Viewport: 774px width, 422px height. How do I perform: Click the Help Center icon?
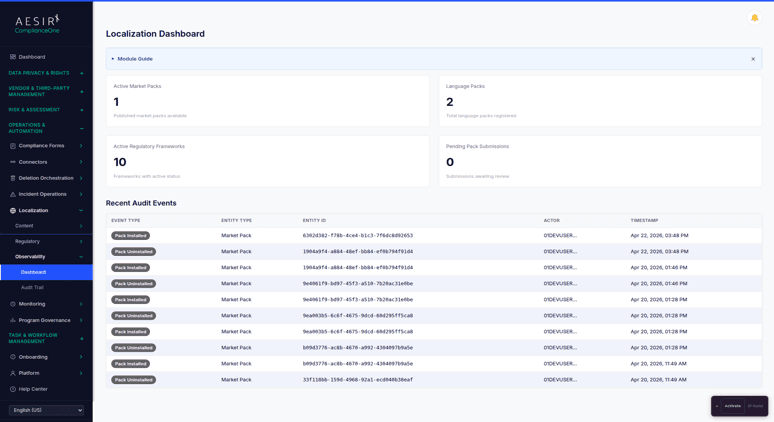coord(13,389)
